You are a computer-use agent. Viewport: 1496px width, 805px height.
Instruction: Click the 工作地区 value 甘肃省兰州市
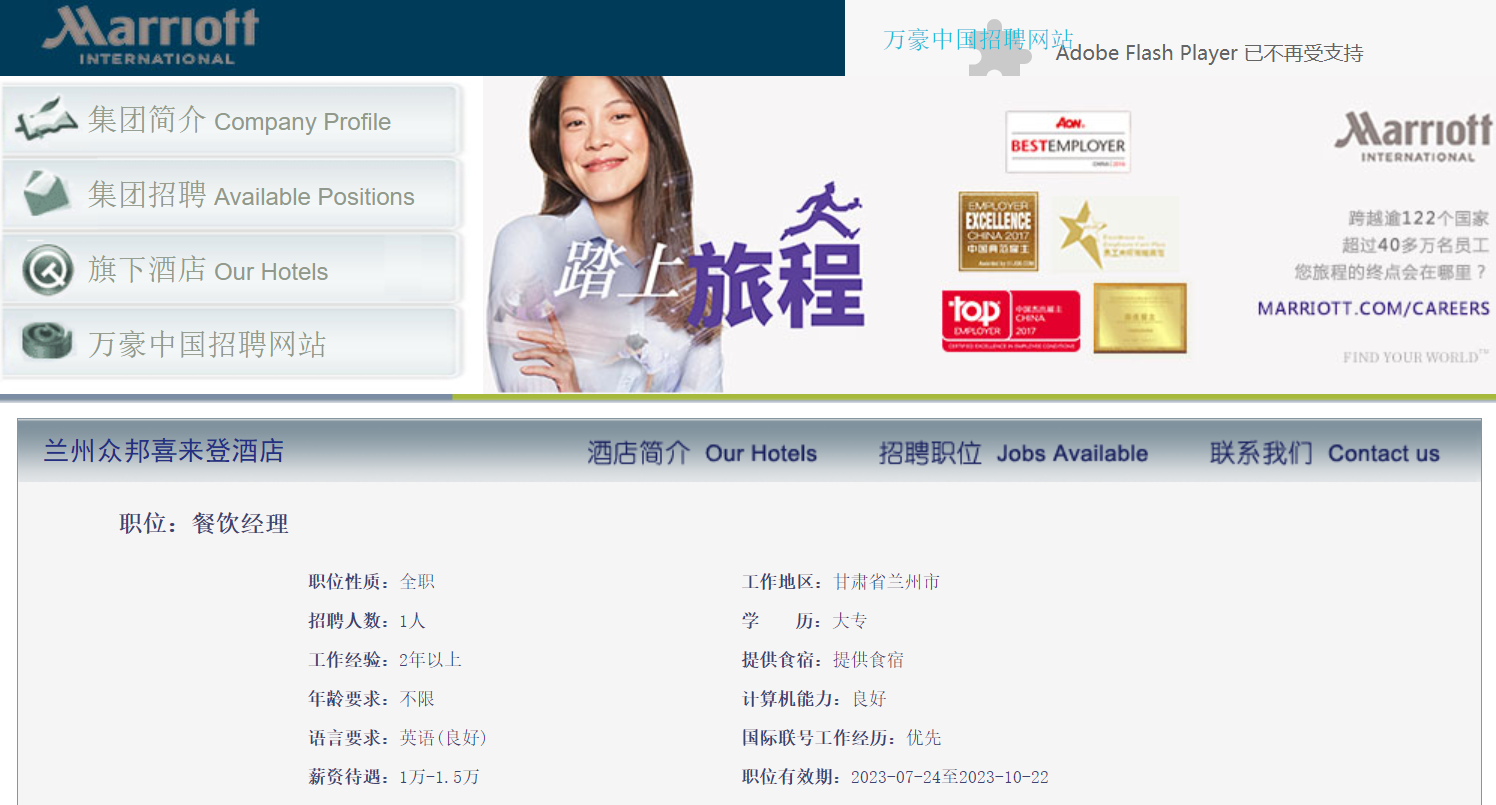pyautogui.click(x=887, y=582)
